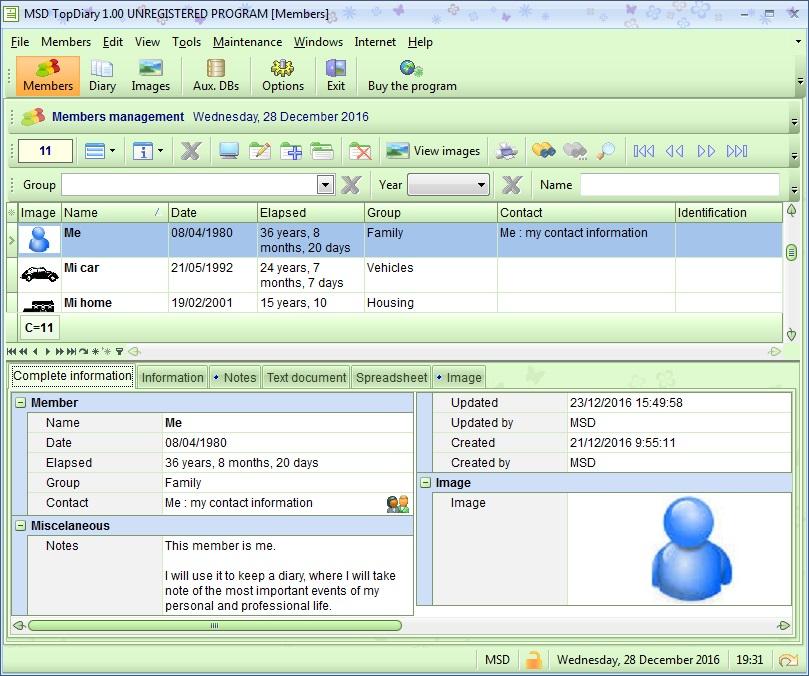Clear the Group filter with the X

351,185
